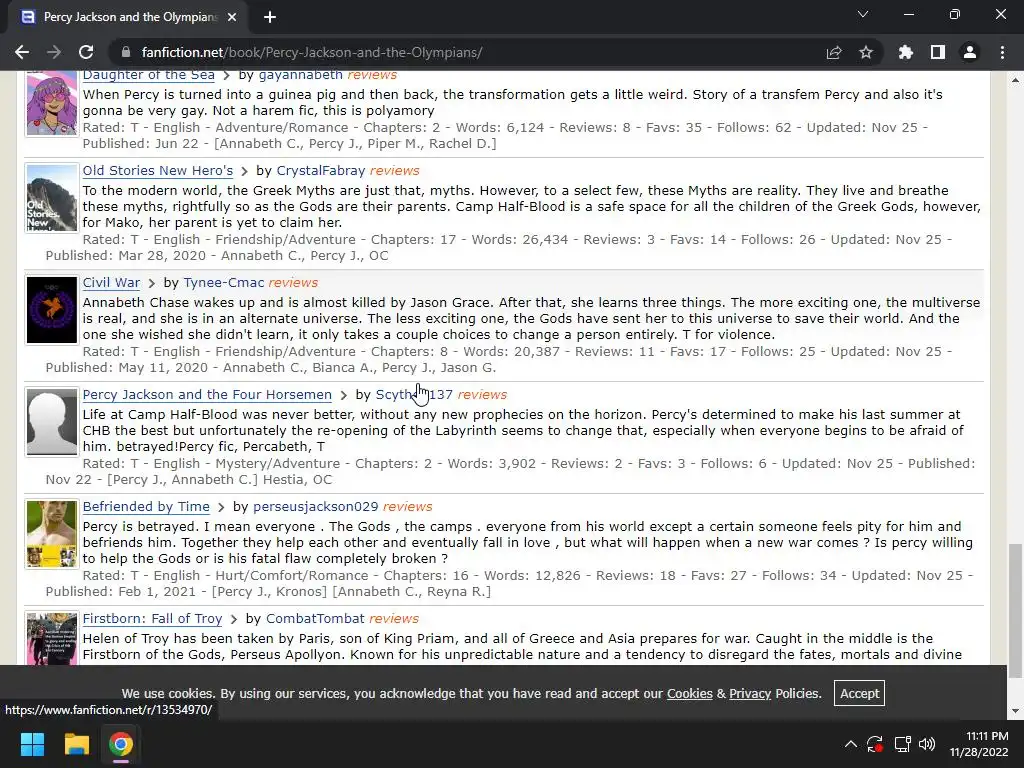The image size is (1024, 768).
Task: Open reviews for the Four Horsemen story
Action: tap(483, 394)
